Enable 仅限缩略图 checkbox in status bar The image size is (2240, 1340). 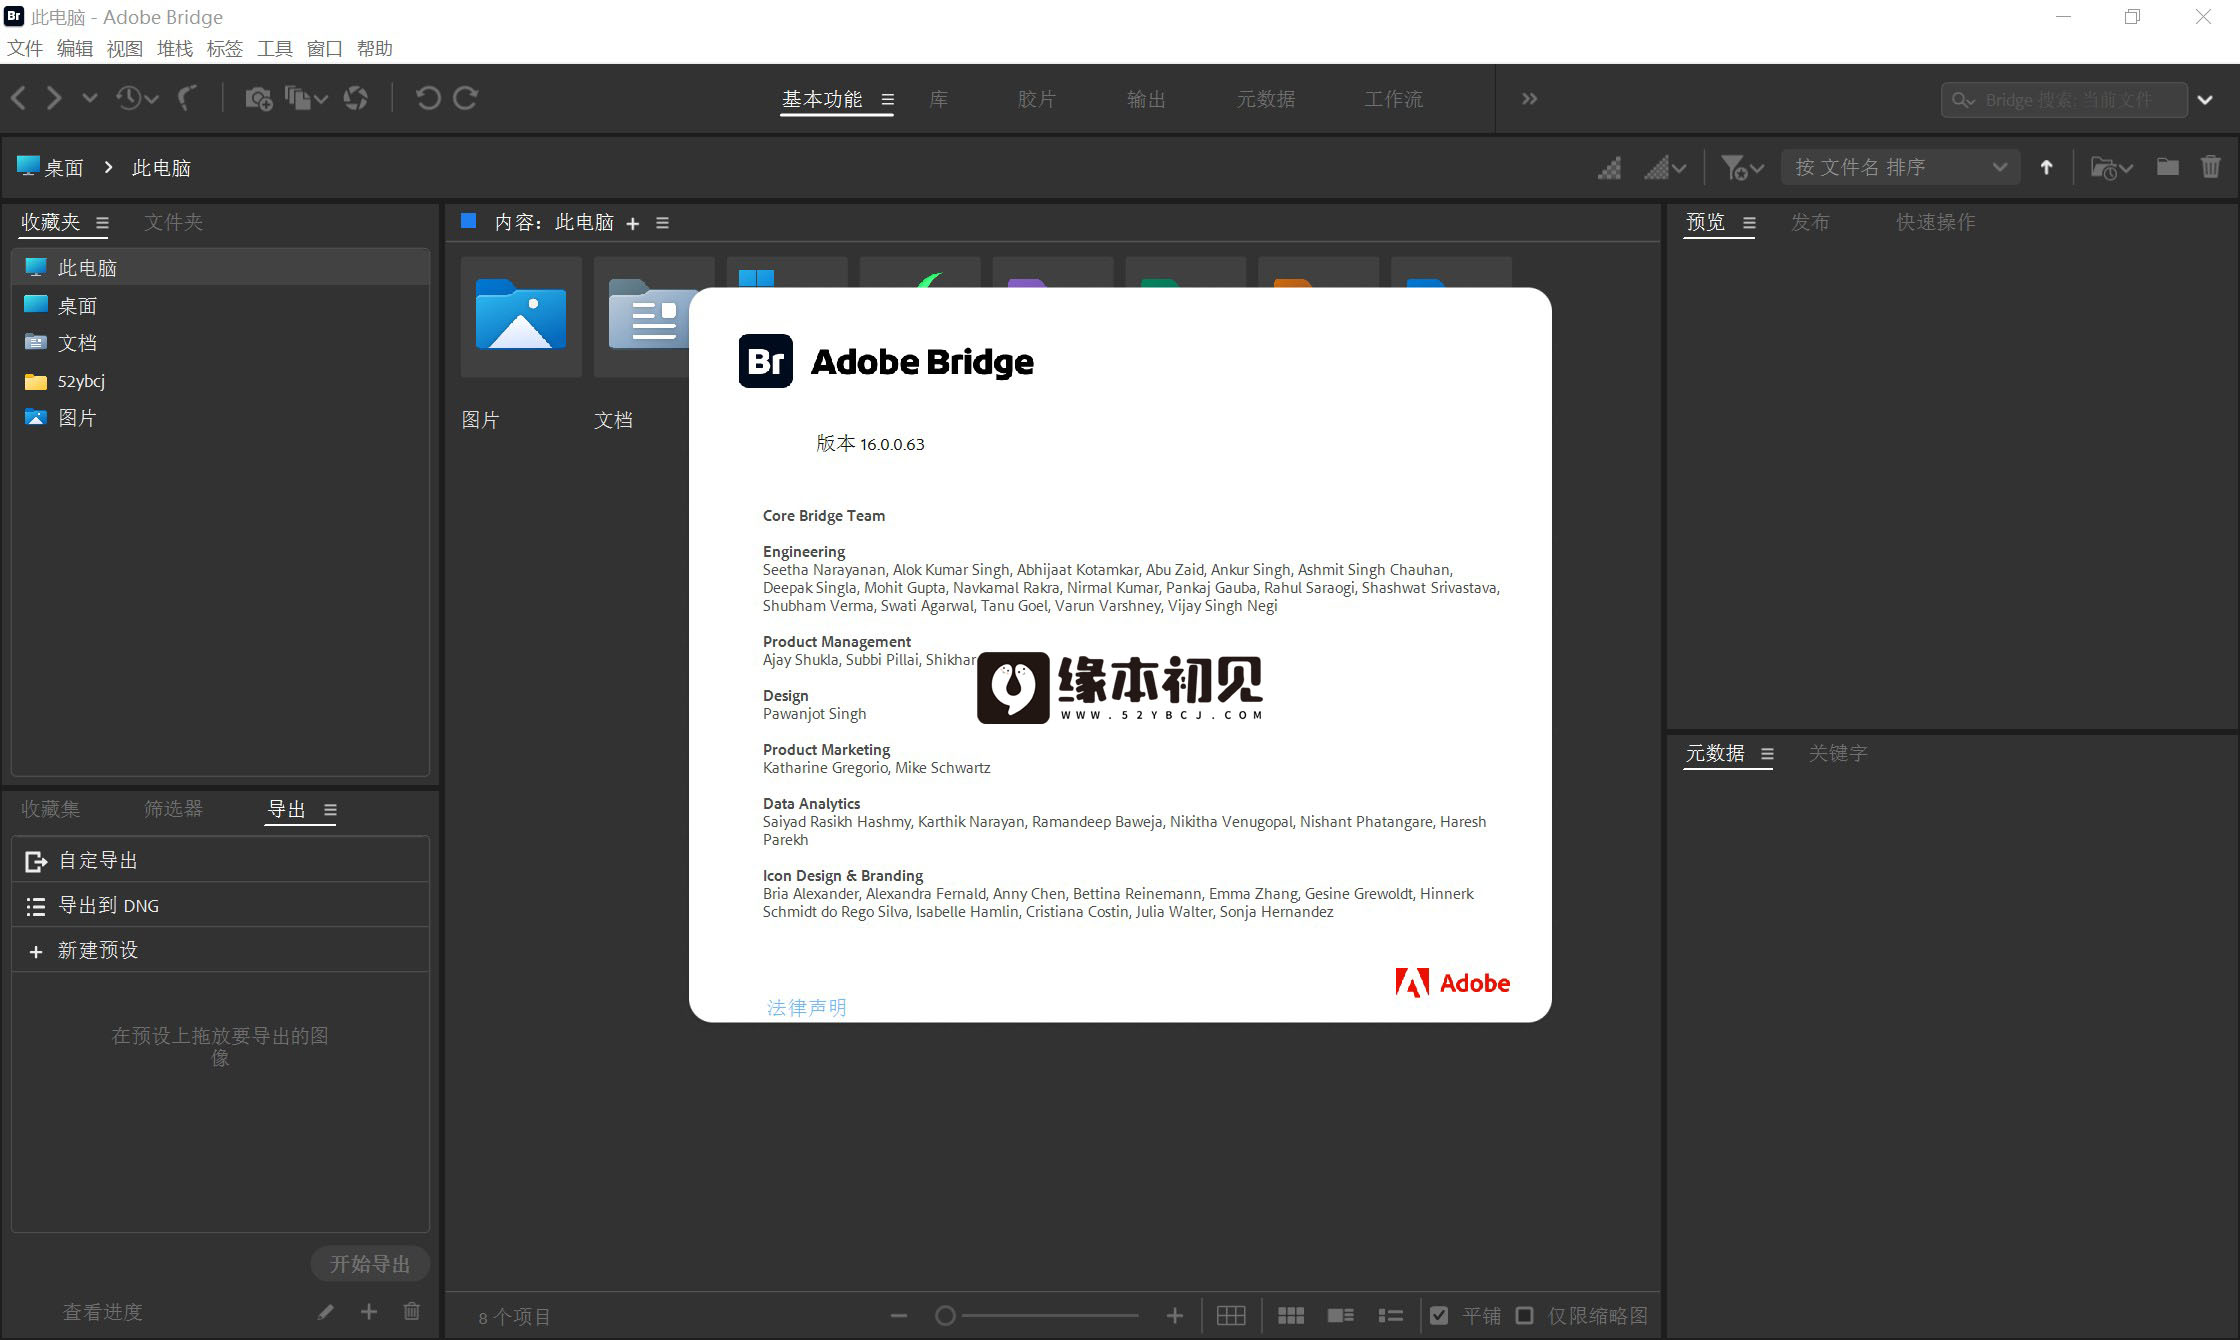[1525, 1316]
